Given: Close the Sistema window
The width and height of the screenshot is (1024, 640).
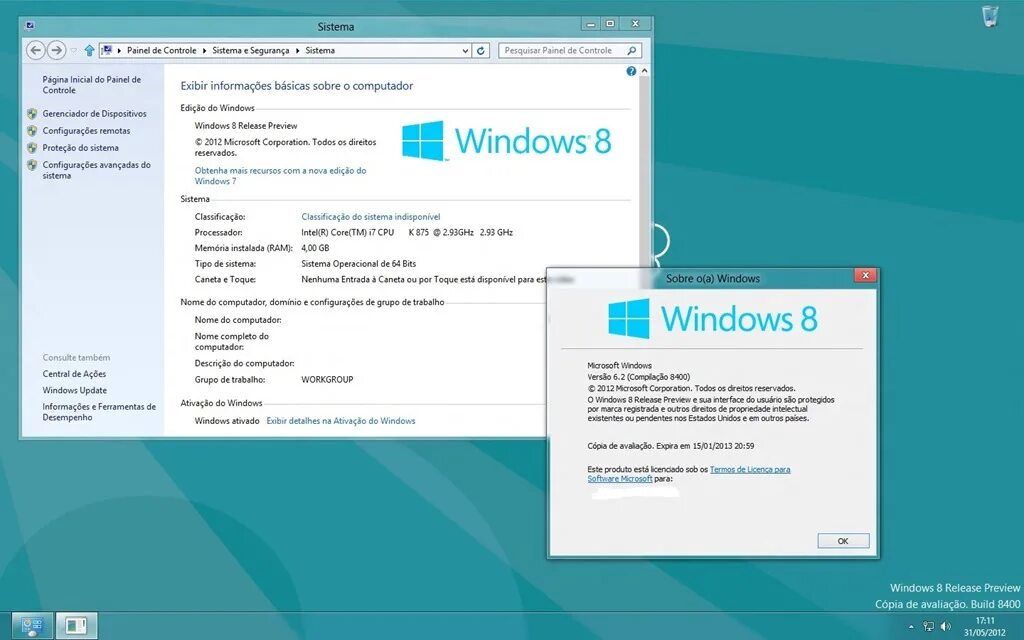Looking at the screenshot, I should tap(635, 24).
